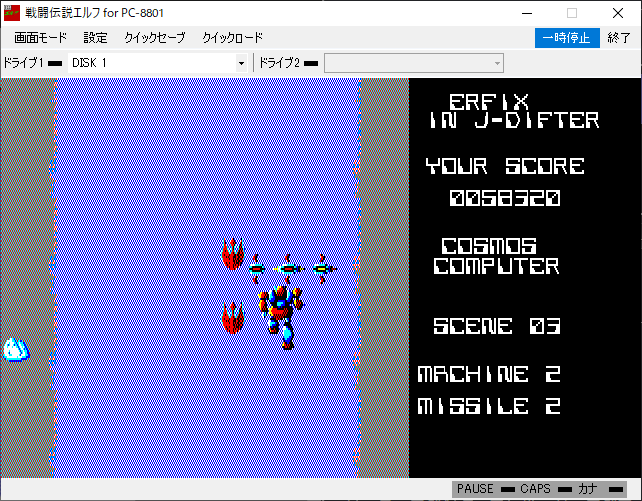The width and height of the screenshot is (642, 501).
Task: Click the 終了 exit button
Action: [618, 38]
